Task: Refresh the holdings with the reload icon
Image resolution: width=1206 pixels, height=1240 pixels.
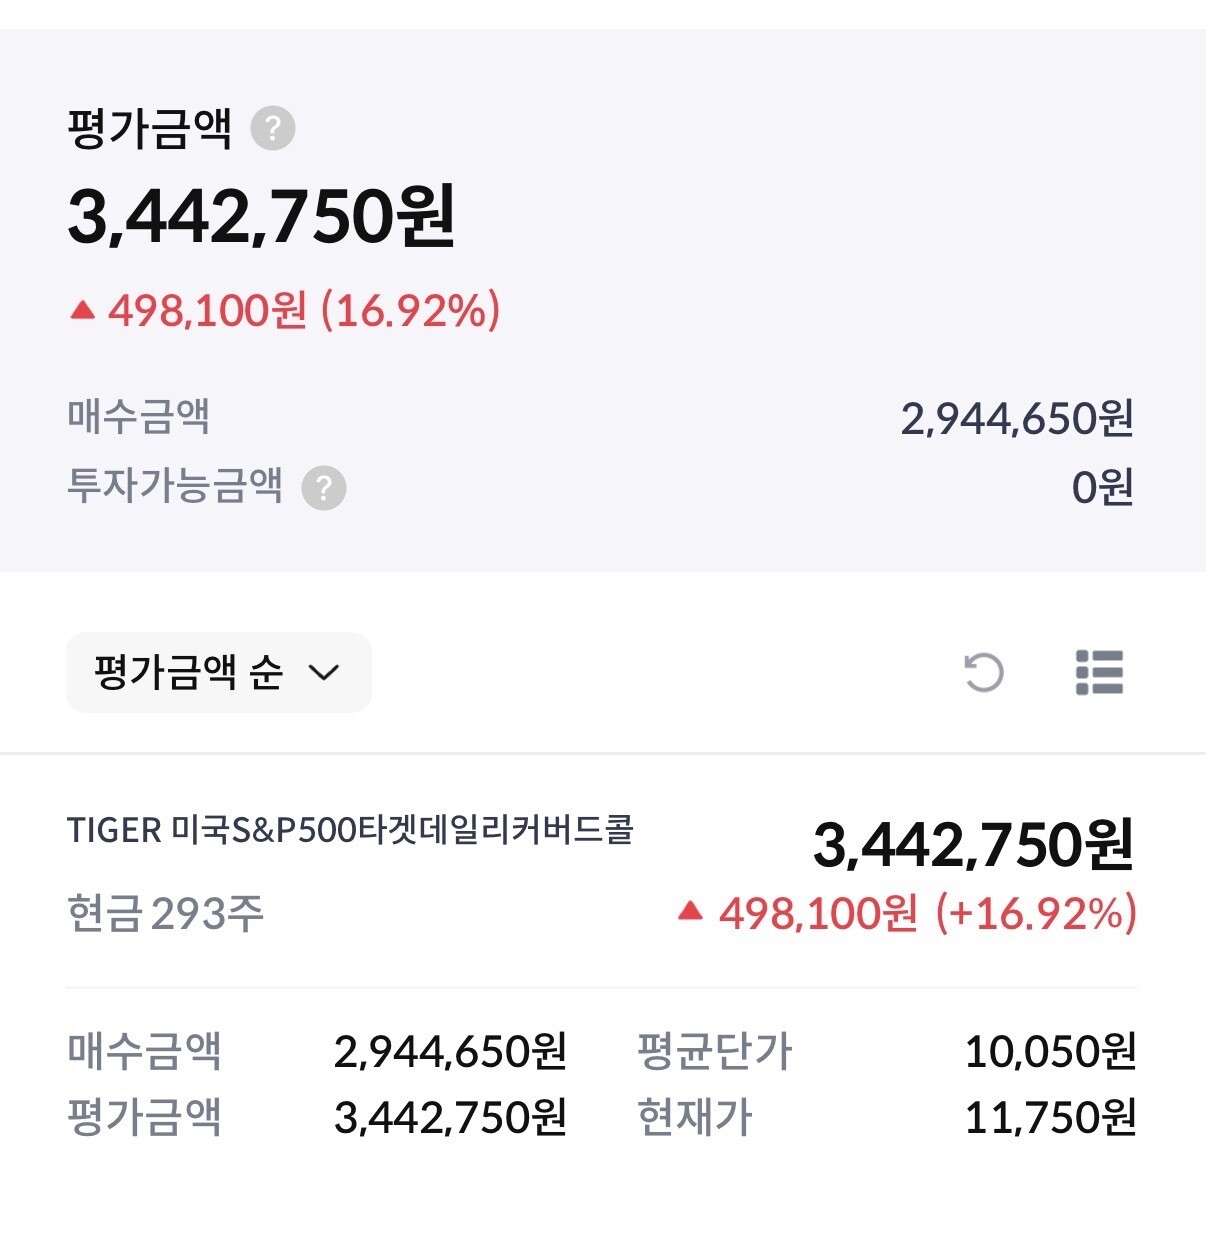Action: 983,672
